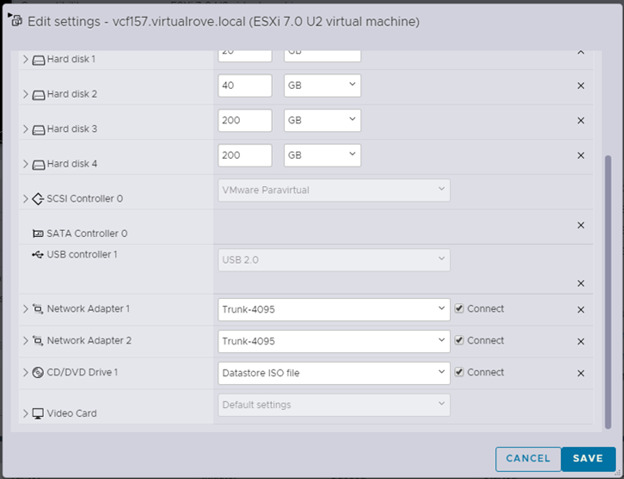
Task: Toggle Connect checkbox for Network Adapter 1
Action: [459, 309]
